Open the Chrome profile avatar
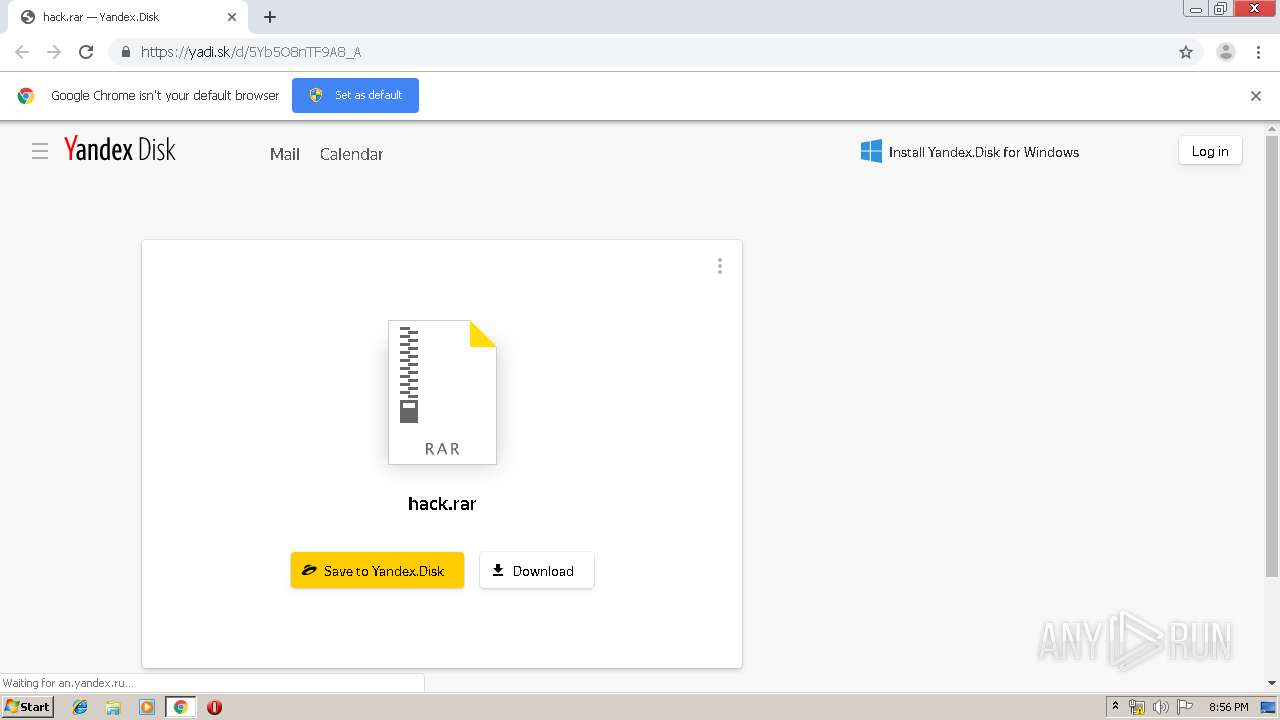Image resolution: width=1280 pixels, height=720 pixels. click(1226, 52)
